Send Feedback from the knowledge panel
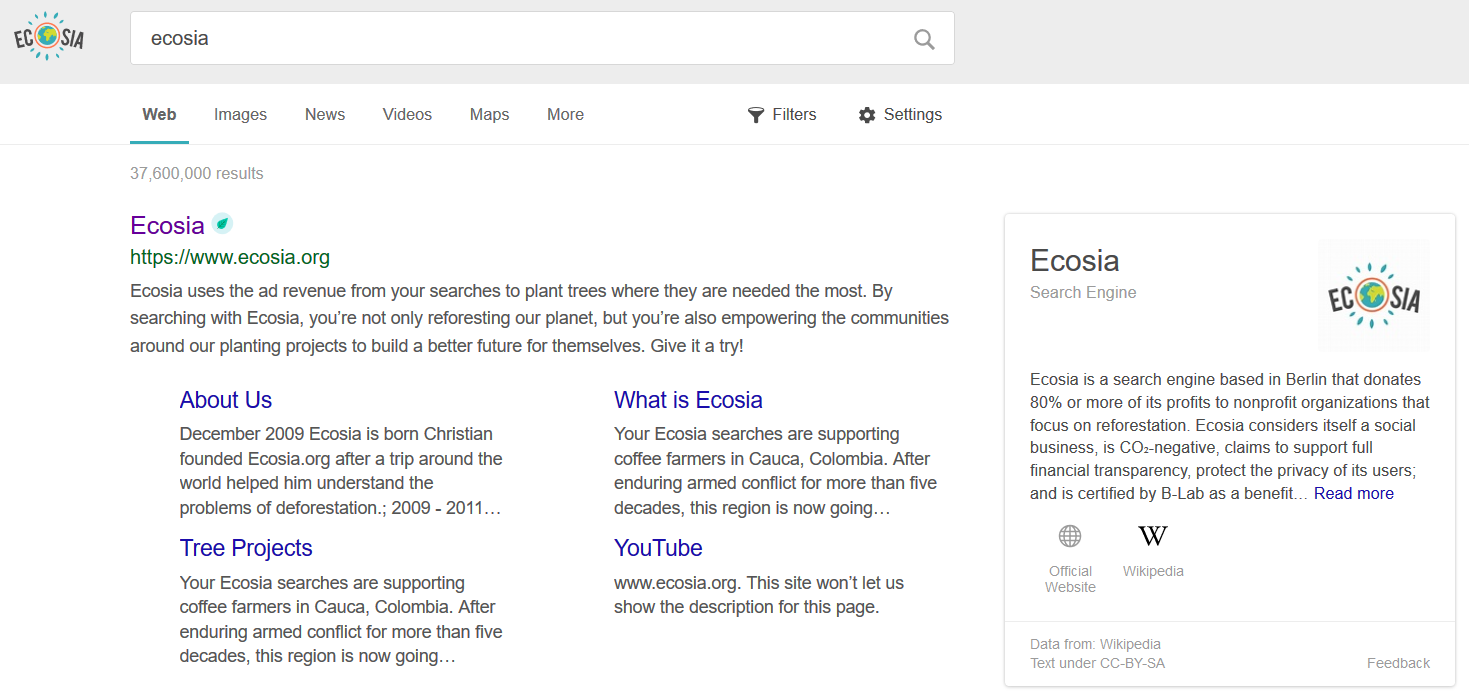Screen dimensions: 1469x698 click(1397, 662)
